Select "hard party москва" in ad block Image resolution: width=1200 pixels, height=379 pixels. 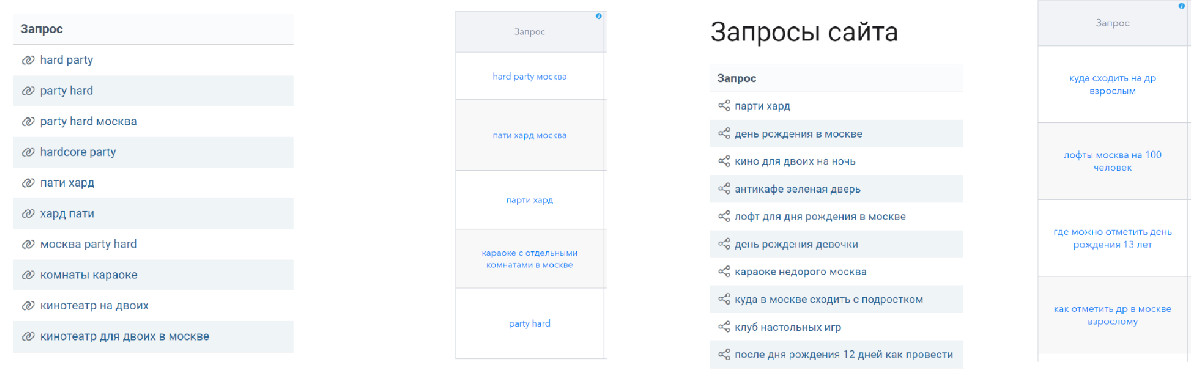coord(530,76)
